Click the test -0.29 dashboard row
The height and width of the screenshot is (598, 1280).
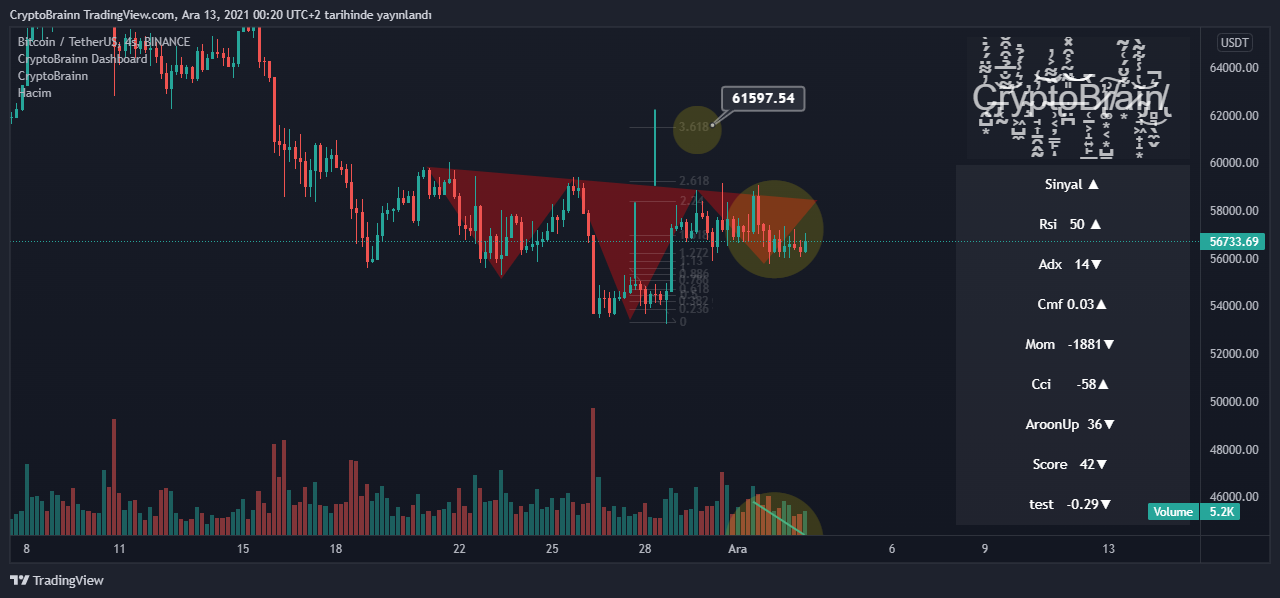click(x=1072, y=504)
